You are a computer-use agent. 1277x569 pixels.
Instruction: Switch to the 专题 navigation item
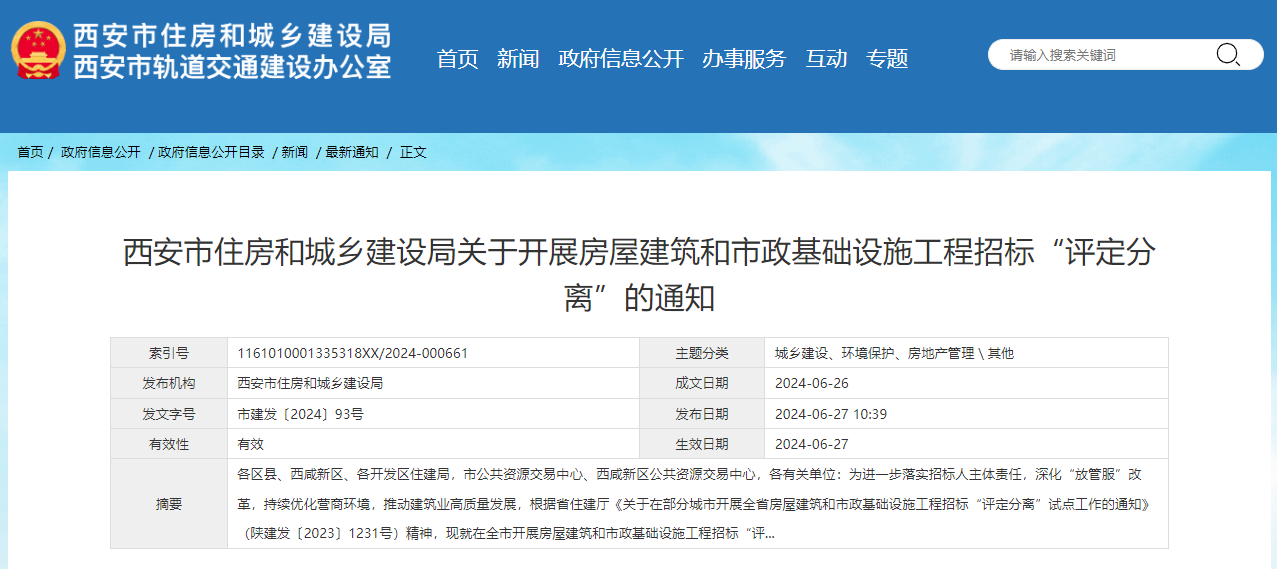tap(887, 59)
